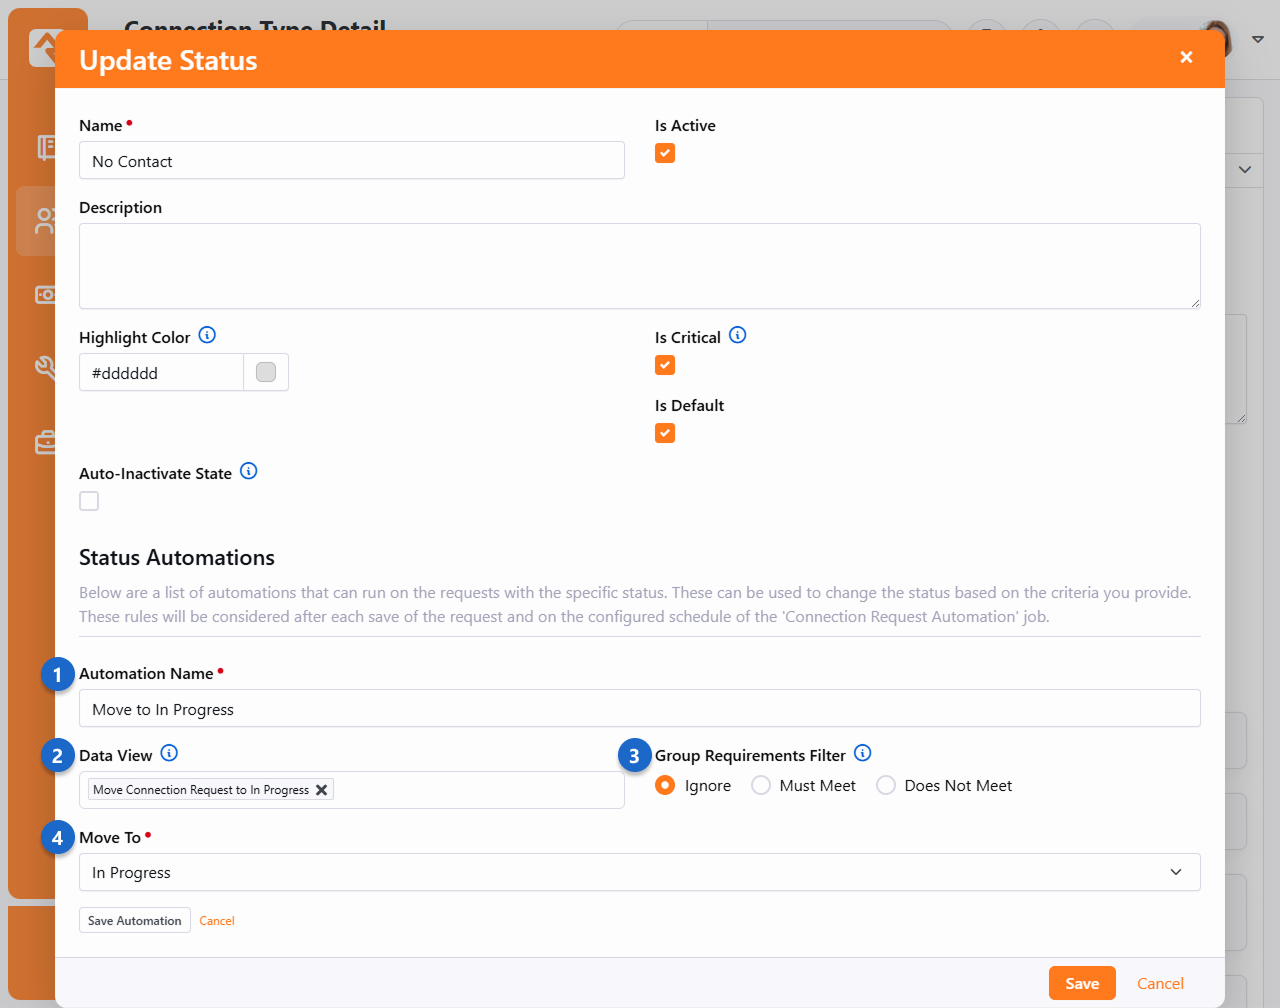Click the info icon beside Highlight Color
This screenshot has height=1008, width=1280.
[207, 336]
